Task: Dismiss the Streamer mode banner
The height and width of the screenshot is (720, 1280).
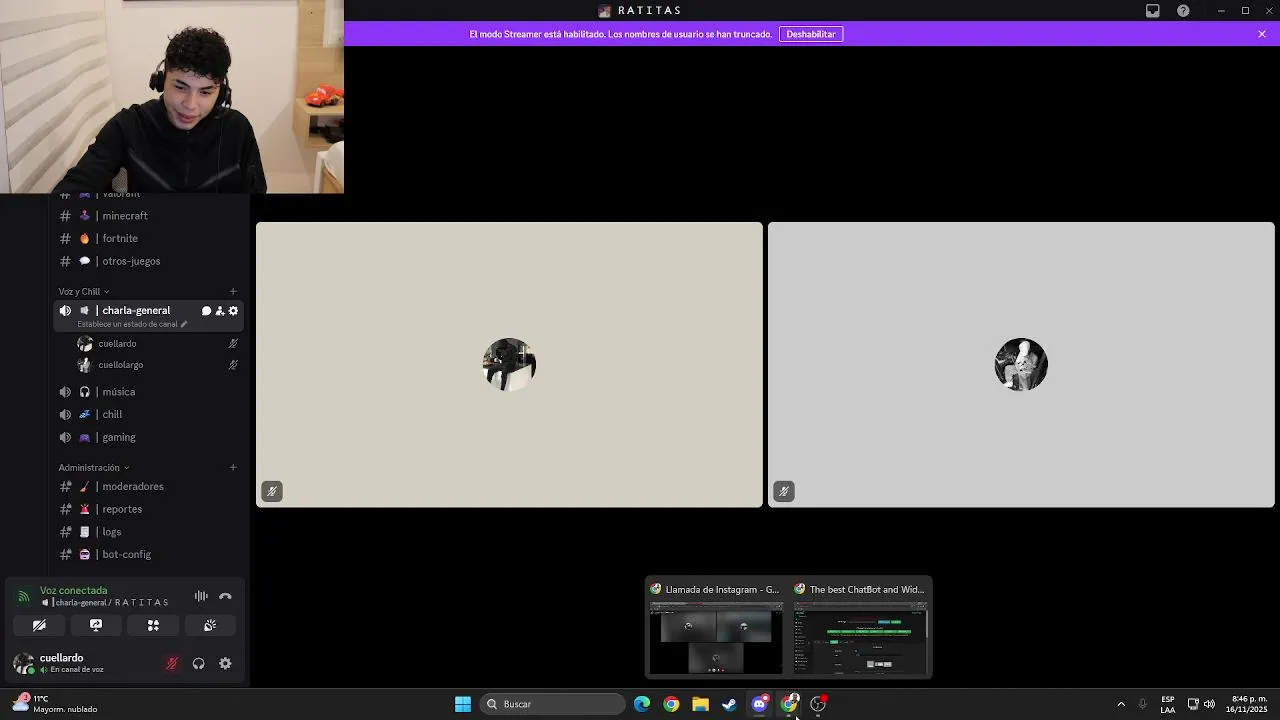Action: coord(1262,34)
